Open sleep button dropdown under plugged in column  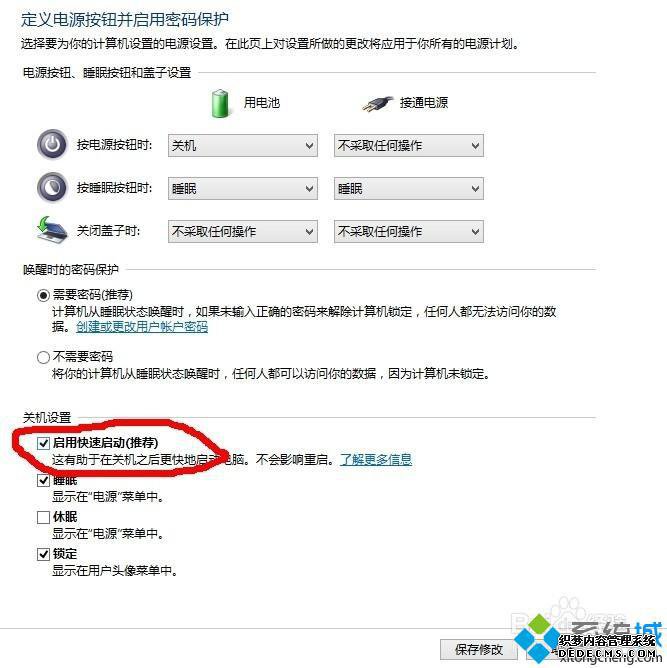pyautogui.click(x=408, y=189)
